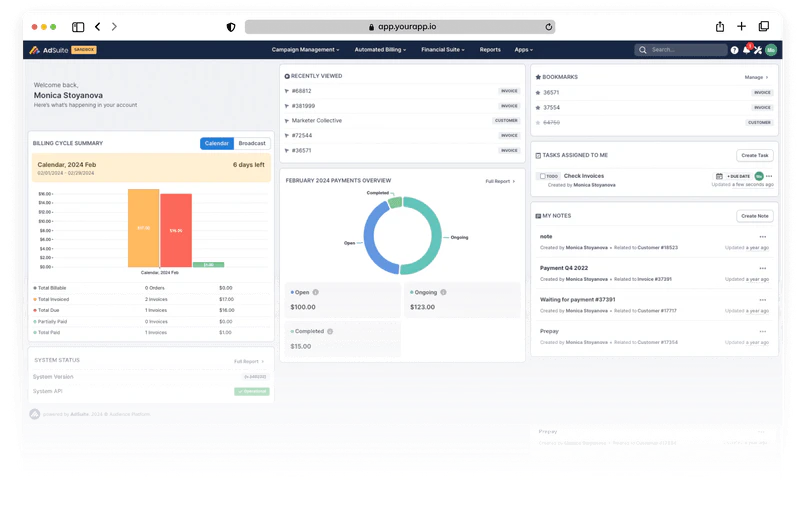Open more options for Prepay note

(x=762, y=332)
